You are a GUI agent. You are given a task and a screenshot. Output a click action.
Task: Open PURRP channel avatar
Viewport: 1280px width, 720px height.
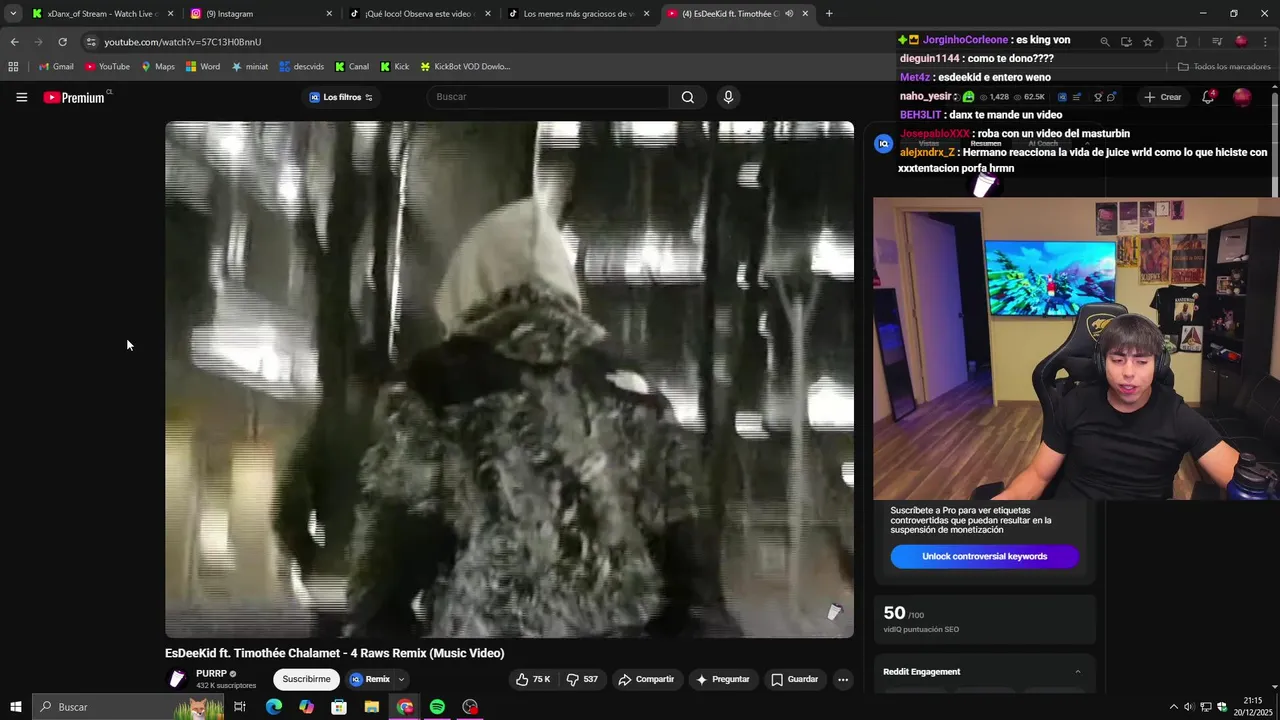point(177,679)
